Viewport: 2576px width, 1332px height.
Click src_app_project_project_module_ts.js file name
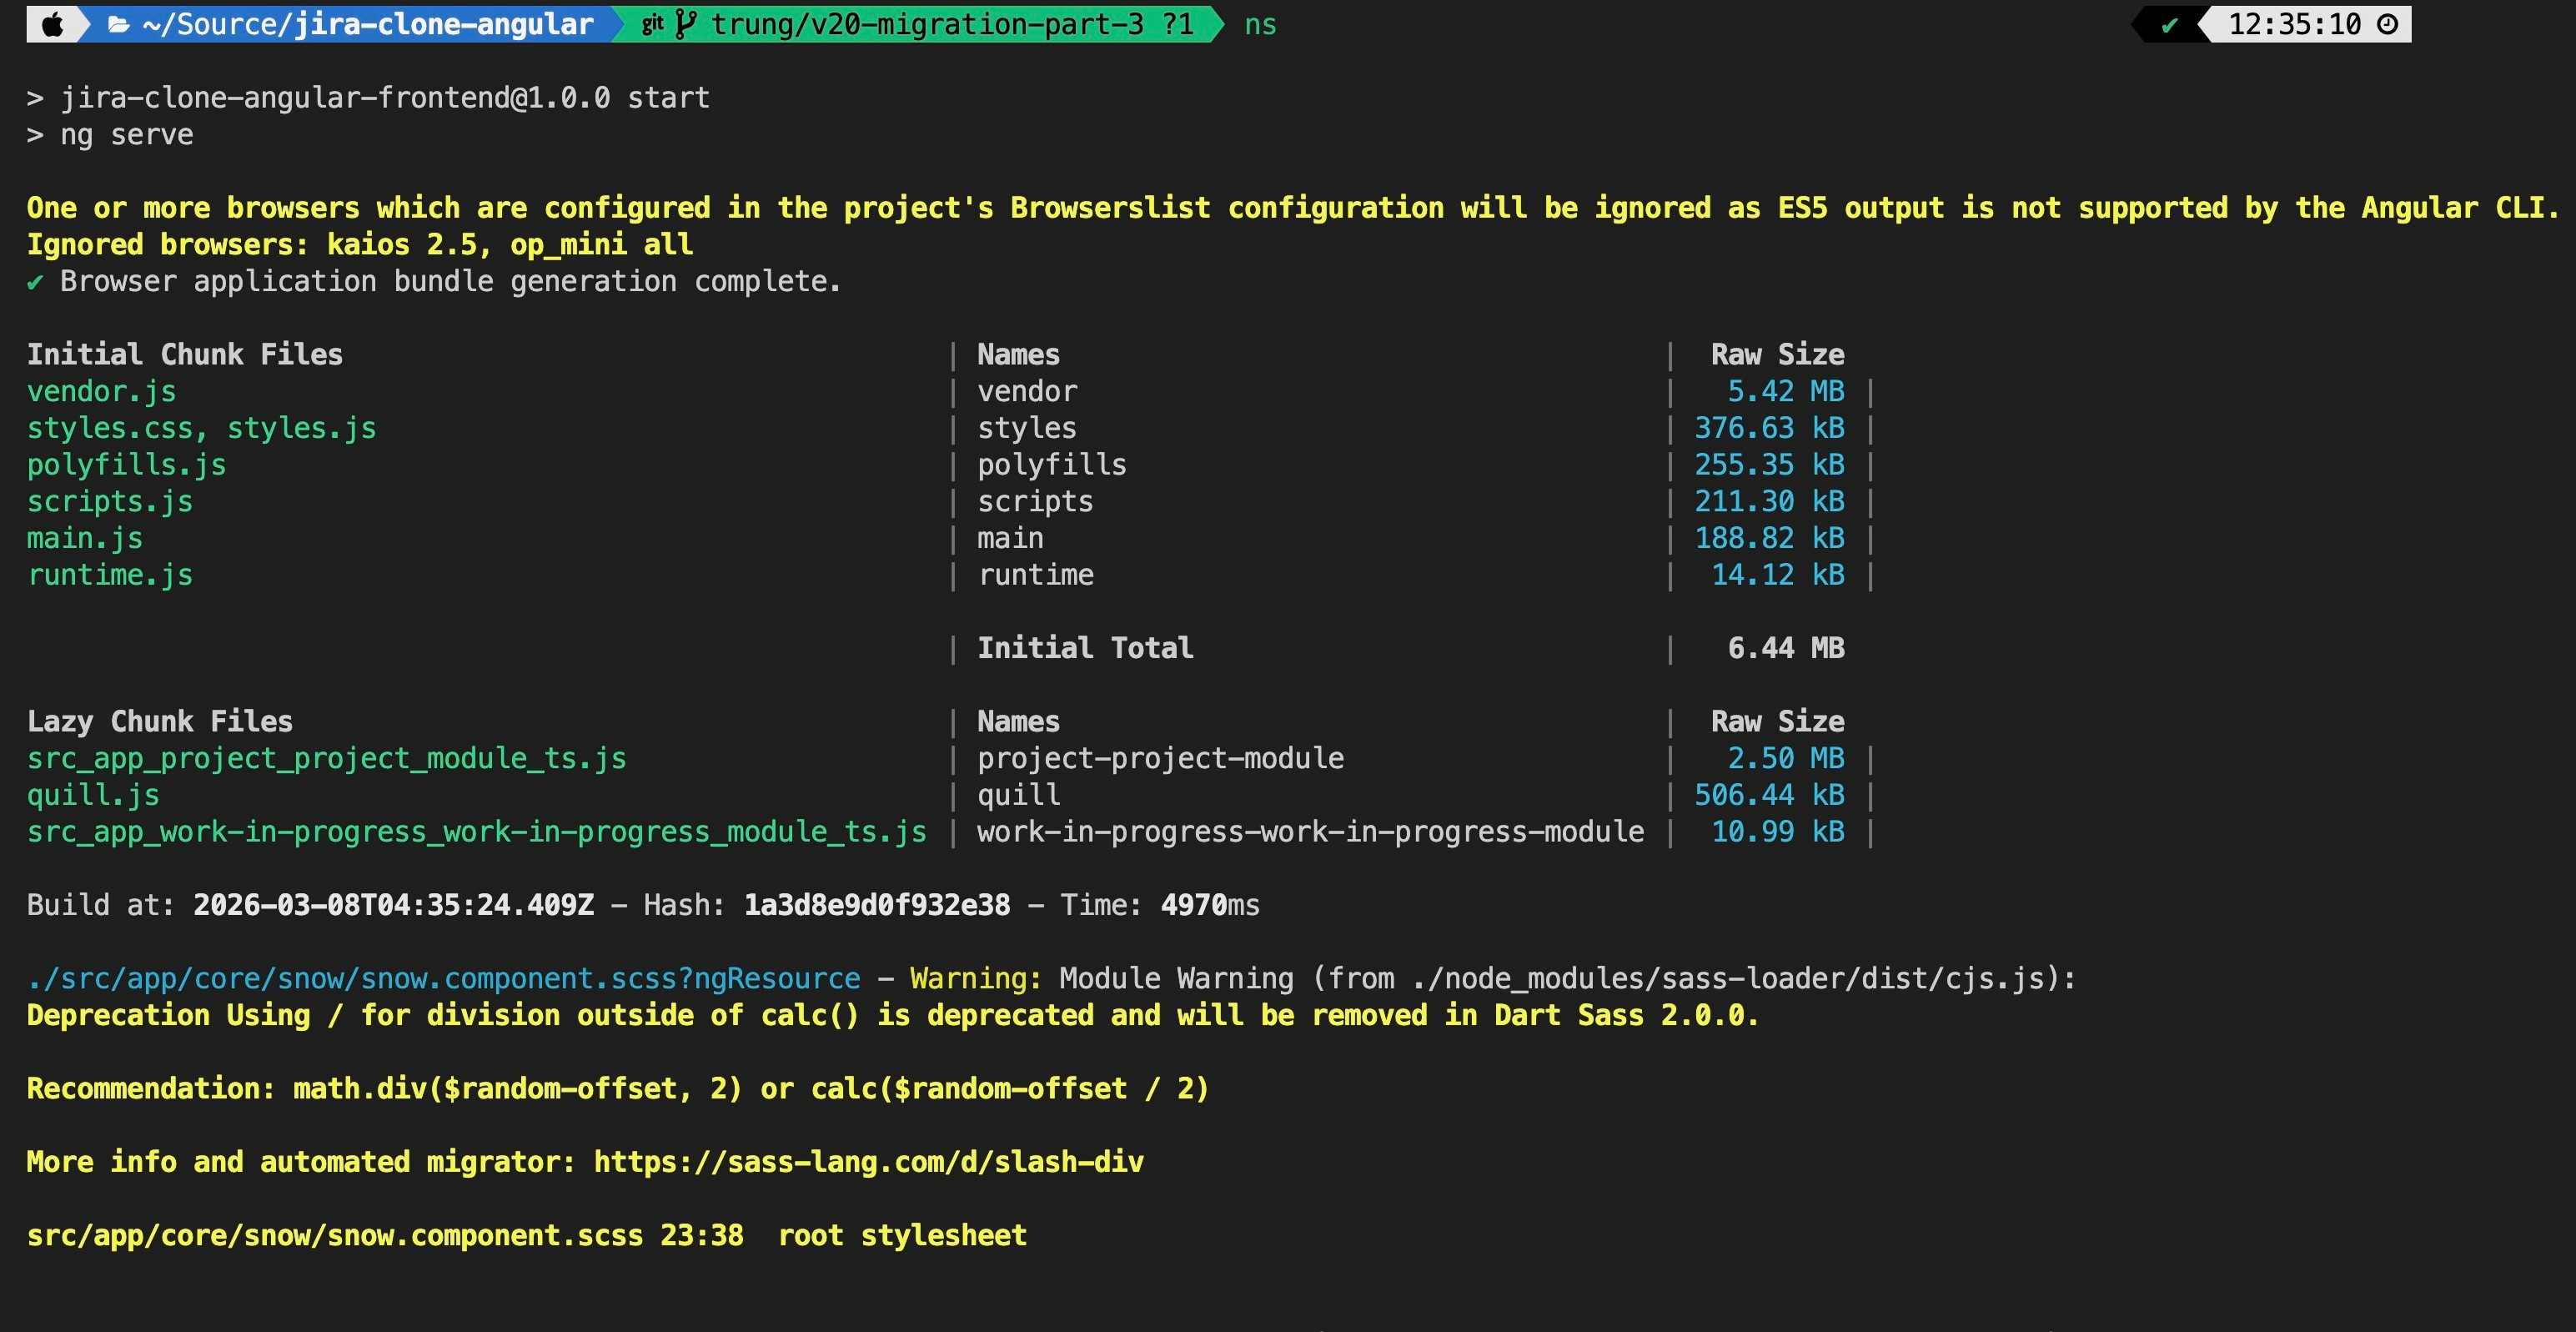pos(326,758)
